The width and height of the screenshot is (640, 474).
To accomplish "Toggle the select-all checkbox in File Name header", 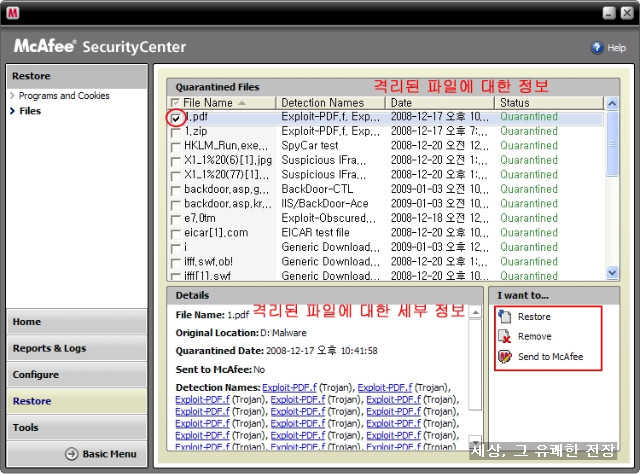I will 175,103.
